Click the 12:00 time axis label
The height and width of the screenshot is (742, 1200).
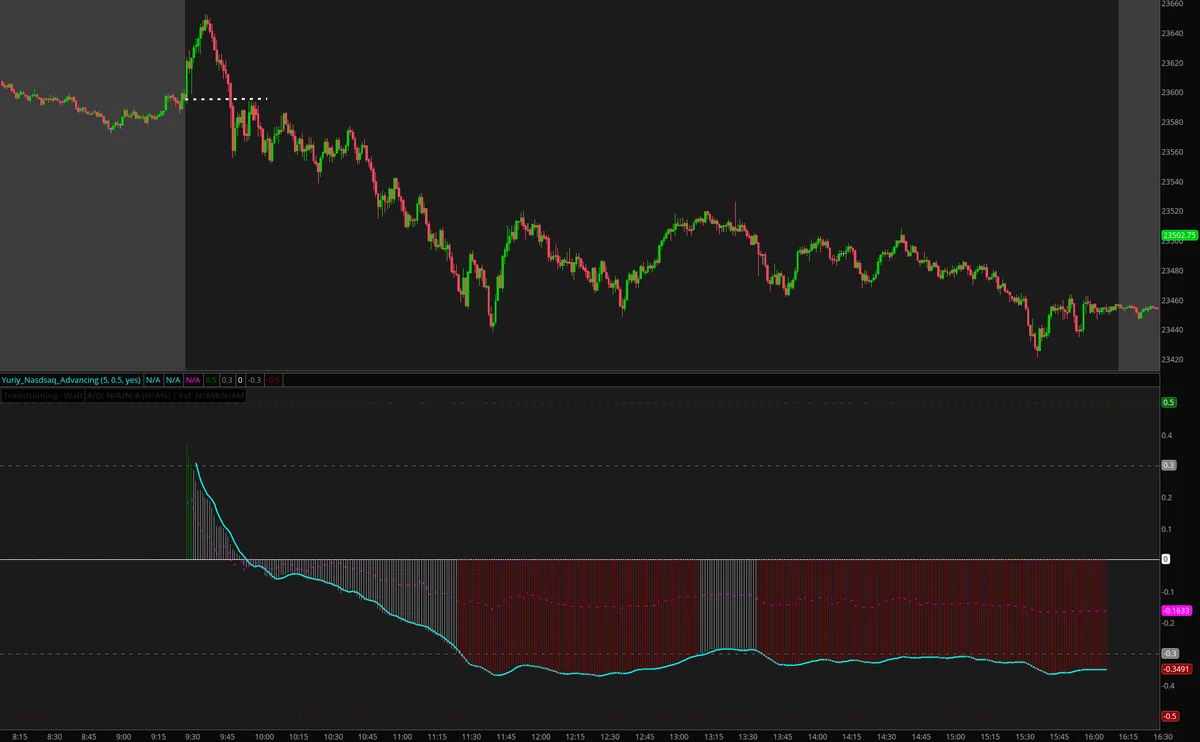click(x=541, y=736)
